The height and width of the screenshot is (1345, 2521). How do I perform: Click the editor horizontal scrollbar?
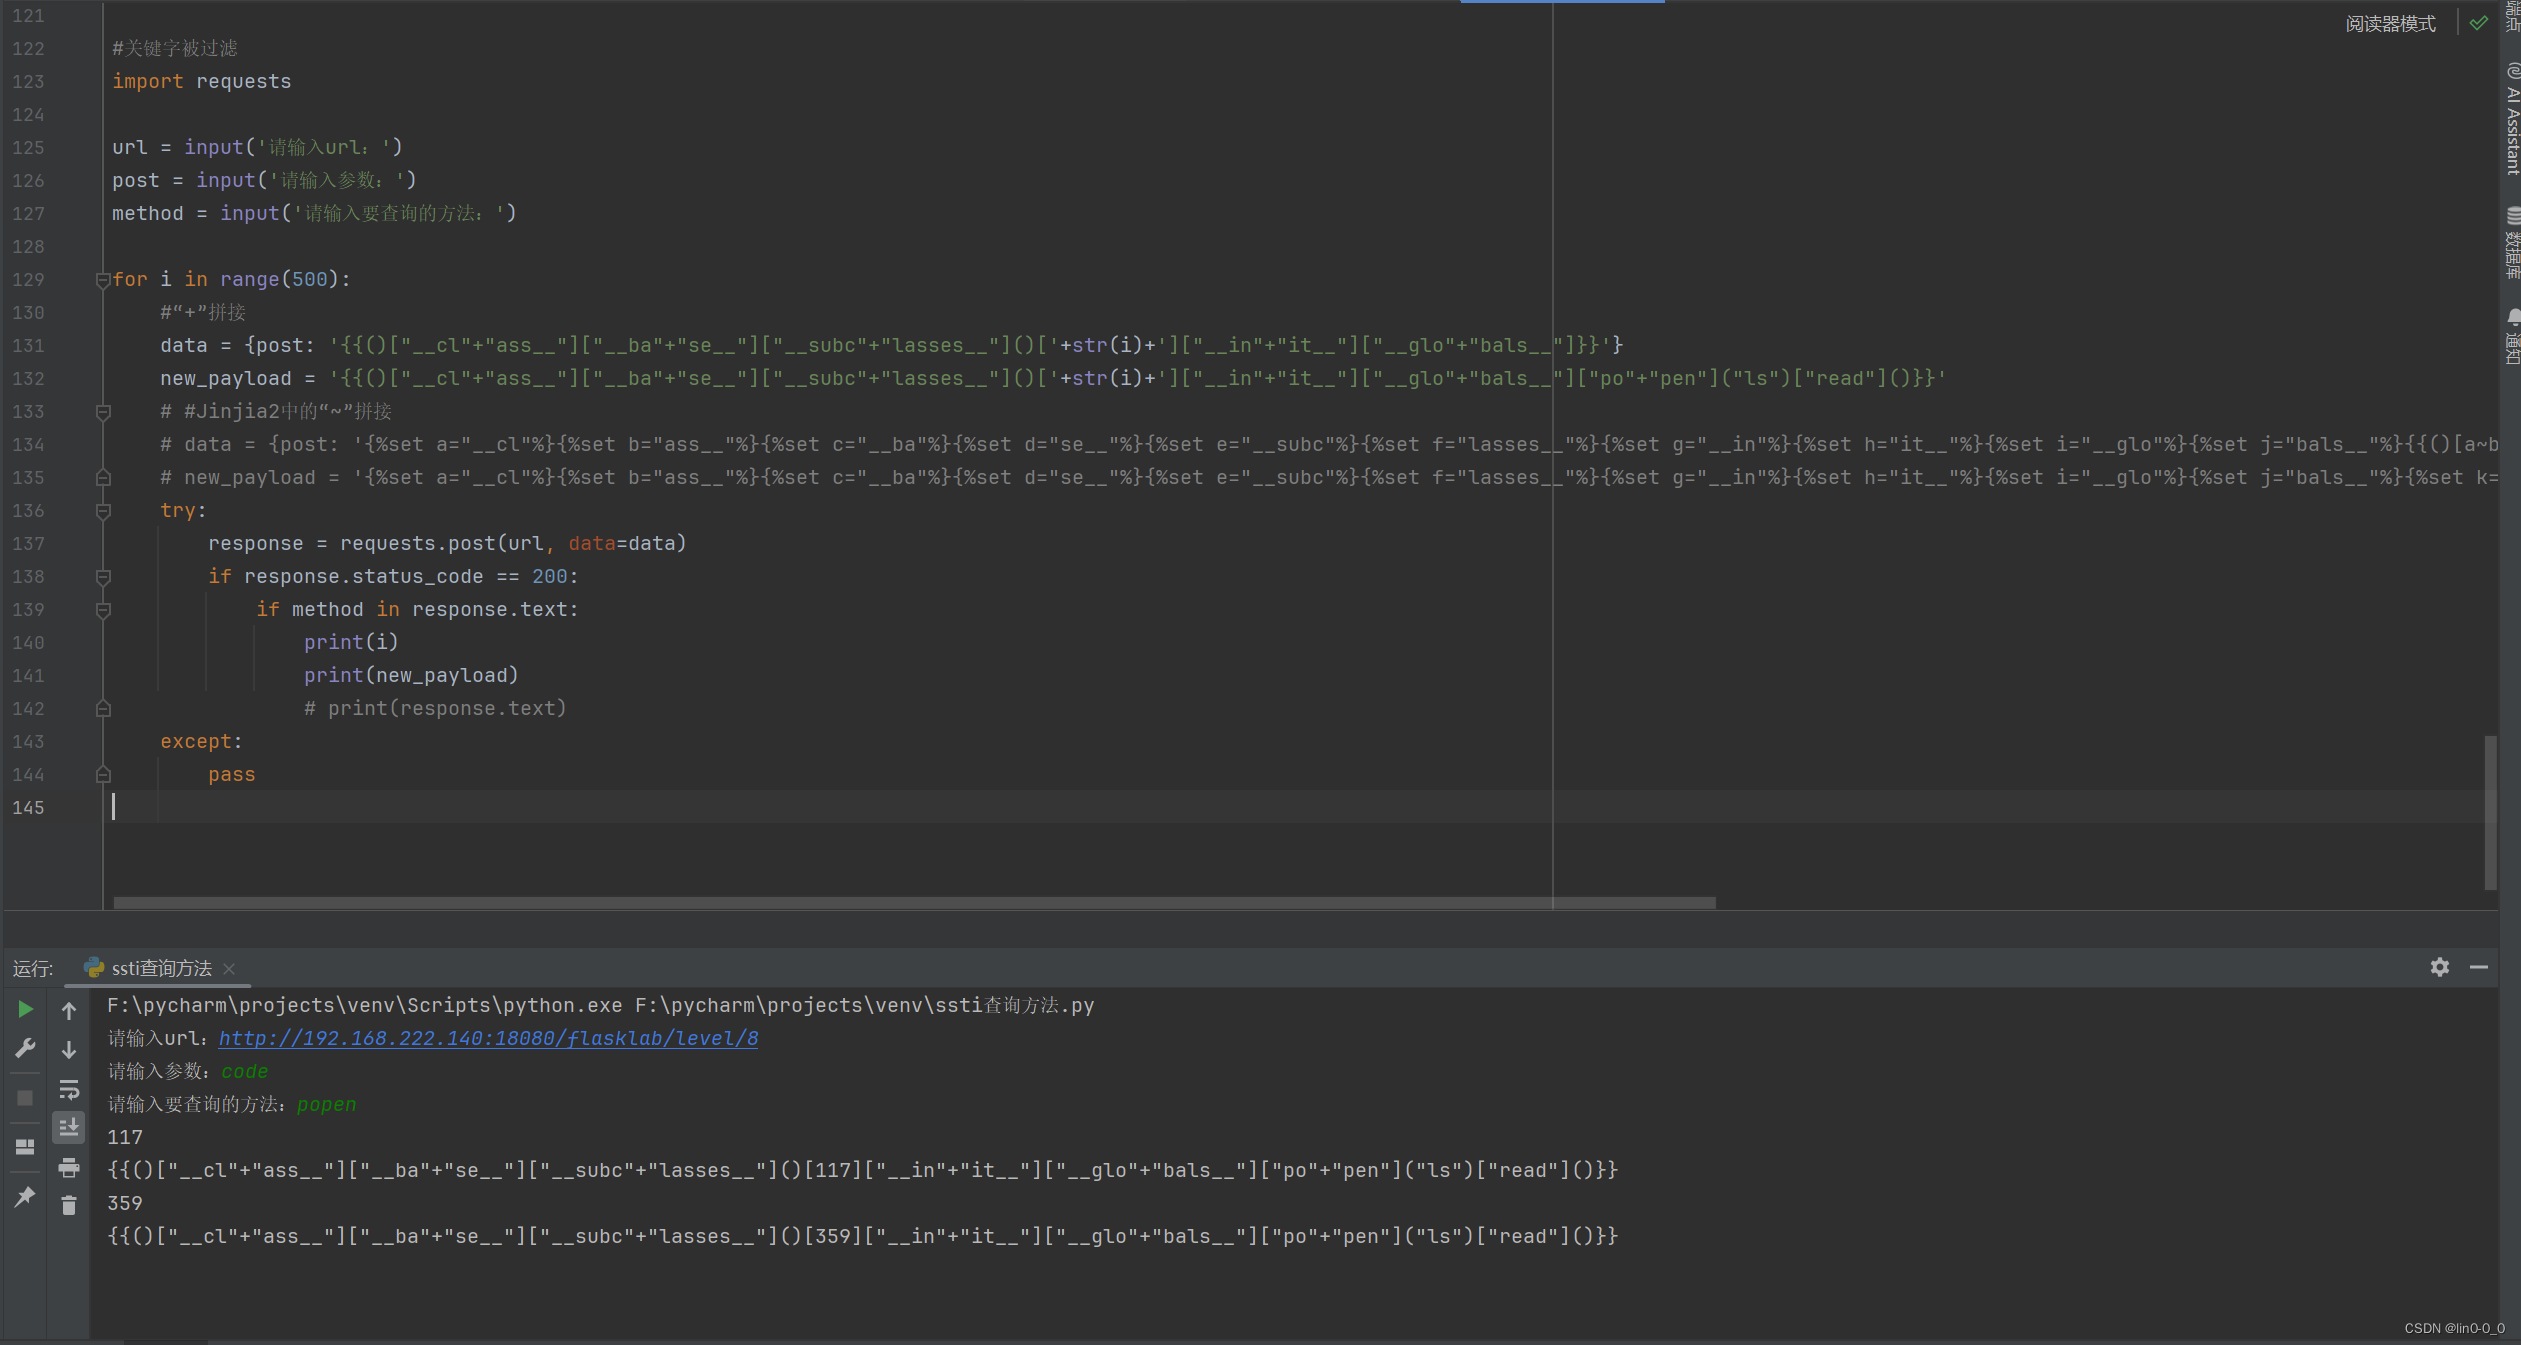click(x=914, y=903)
